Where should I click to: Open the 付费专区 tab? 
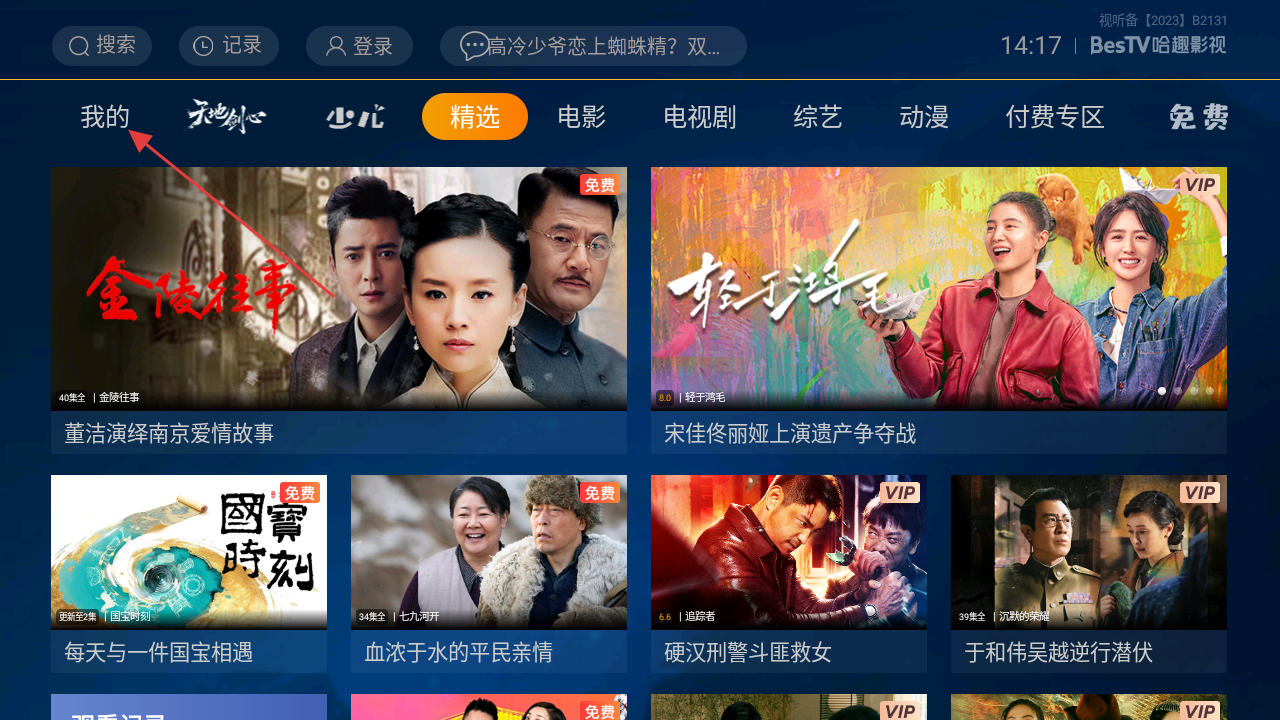[x=1055, y=117]
